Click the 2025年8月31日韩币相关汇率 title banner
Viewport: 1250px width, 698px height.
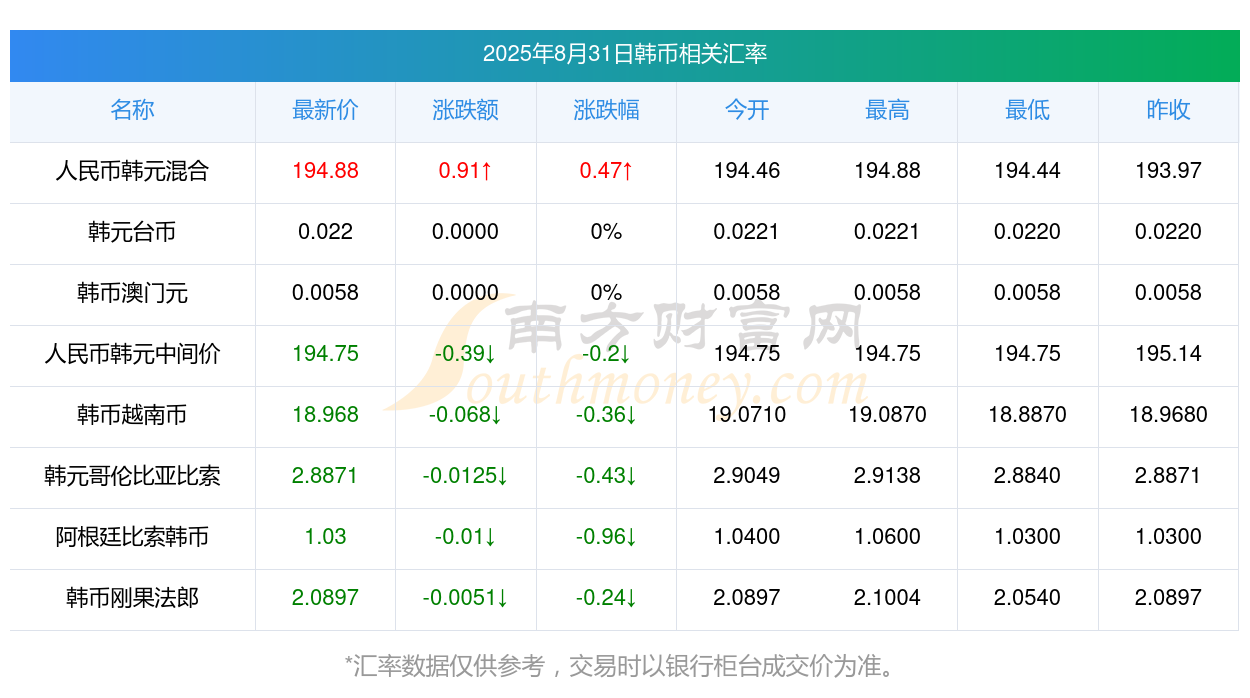coord(624,55)
